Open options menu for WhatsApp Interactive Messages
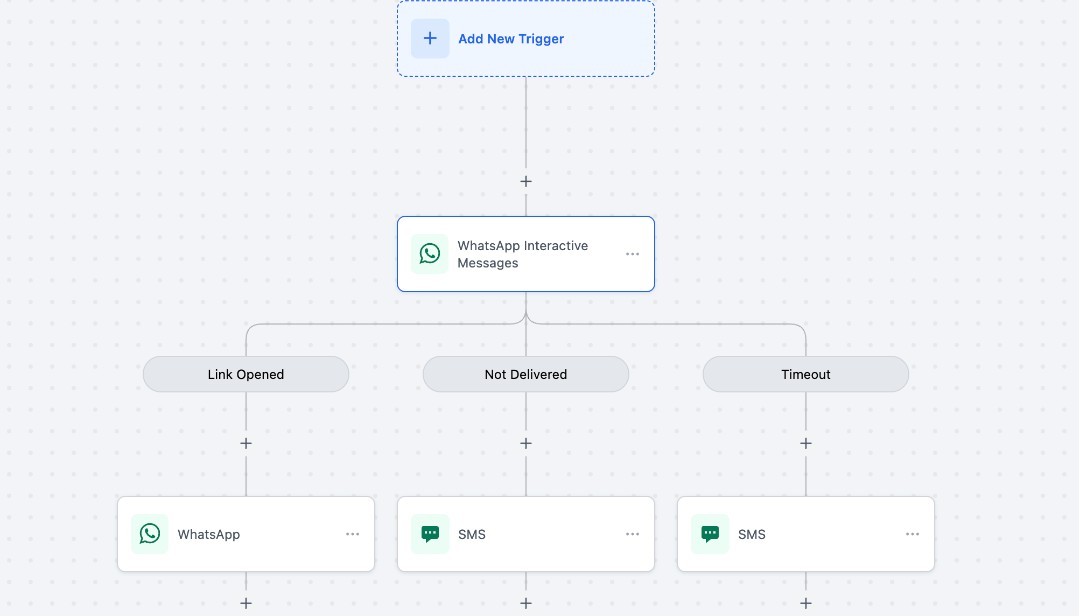 pyautogui.click(x=632, y=254)
